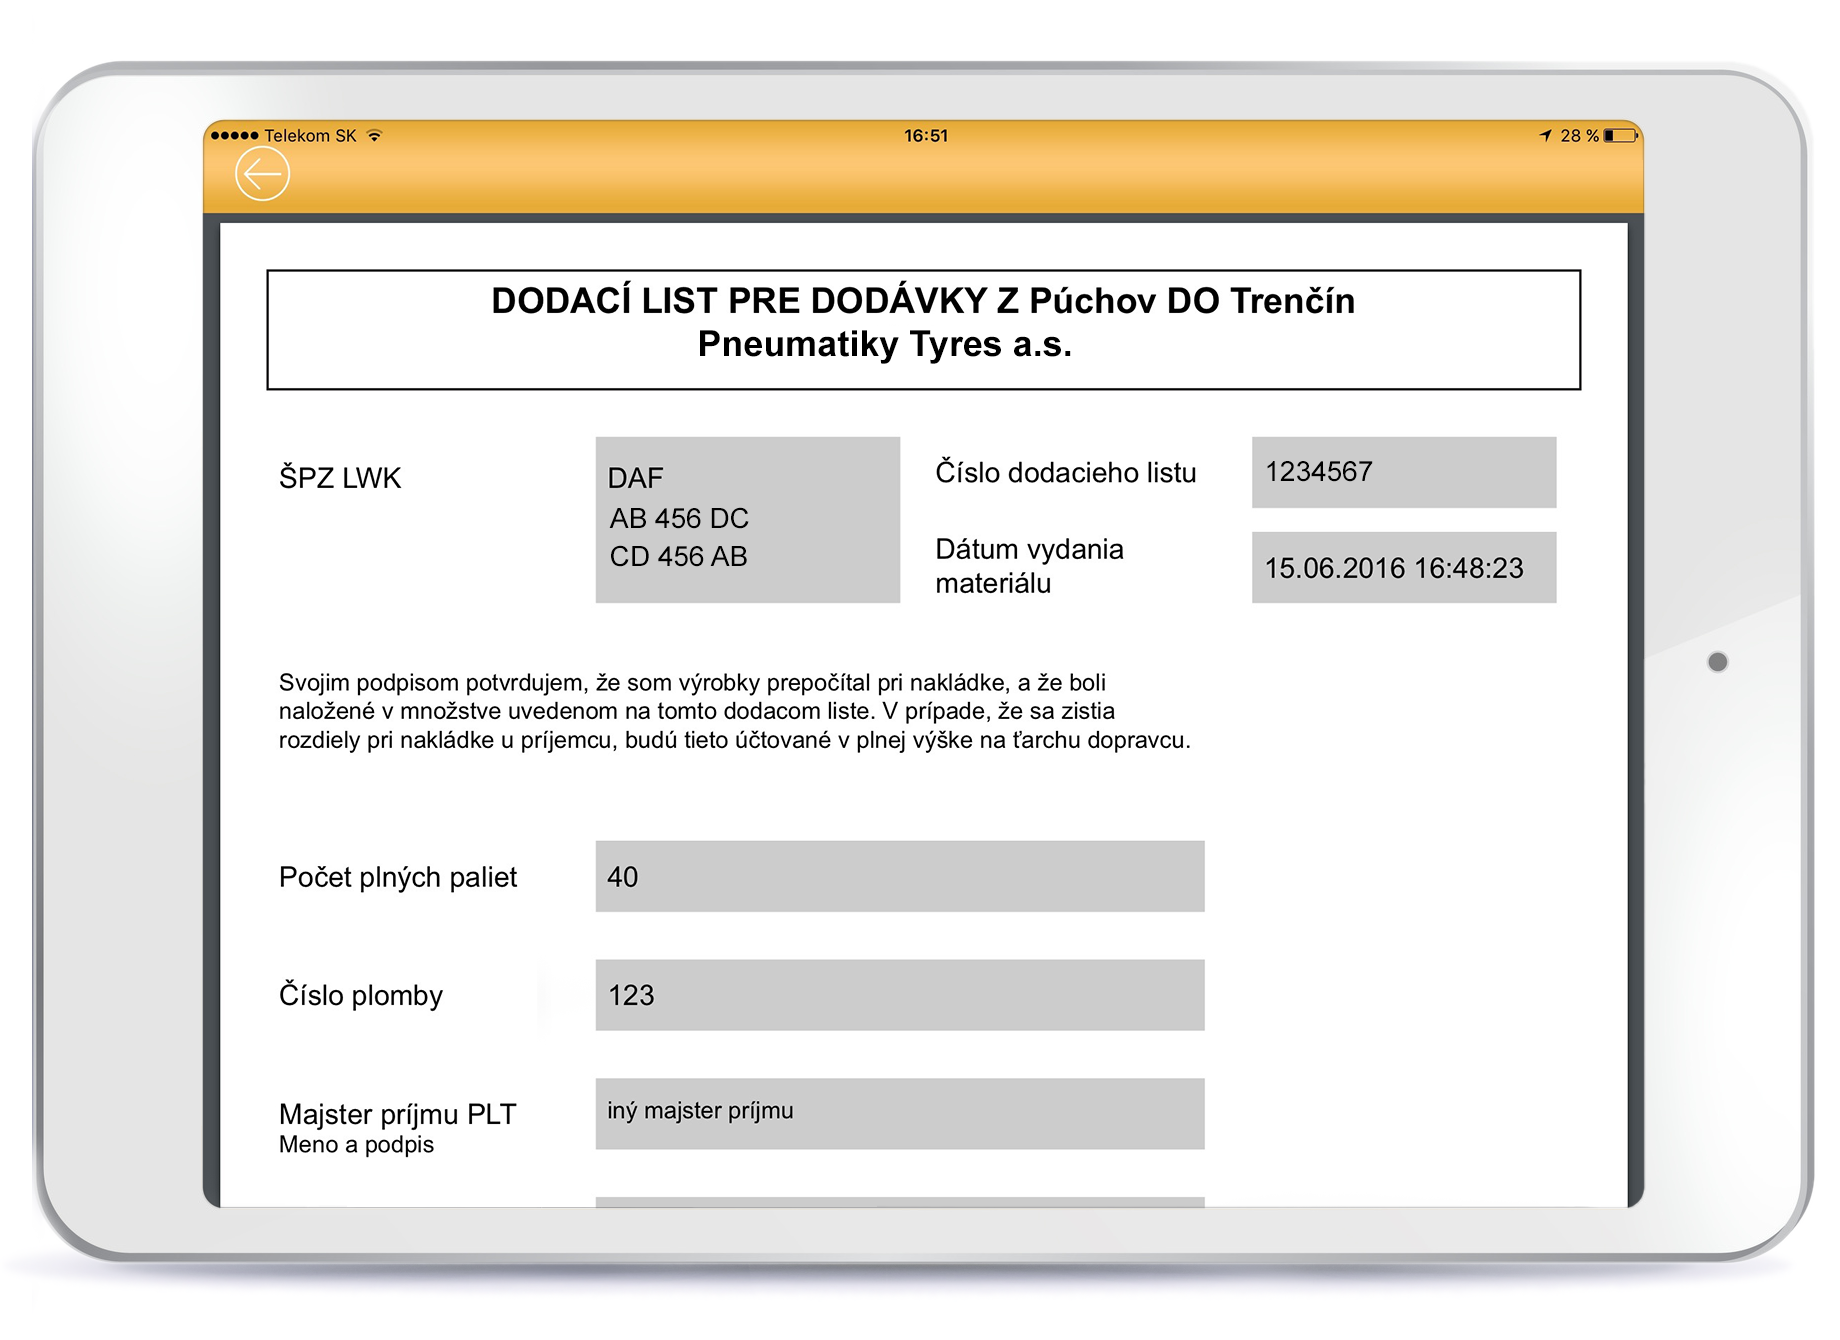Click the 'Meno a podpis' sublabel
The image size is (1840, 1340).
(357, 1145)
